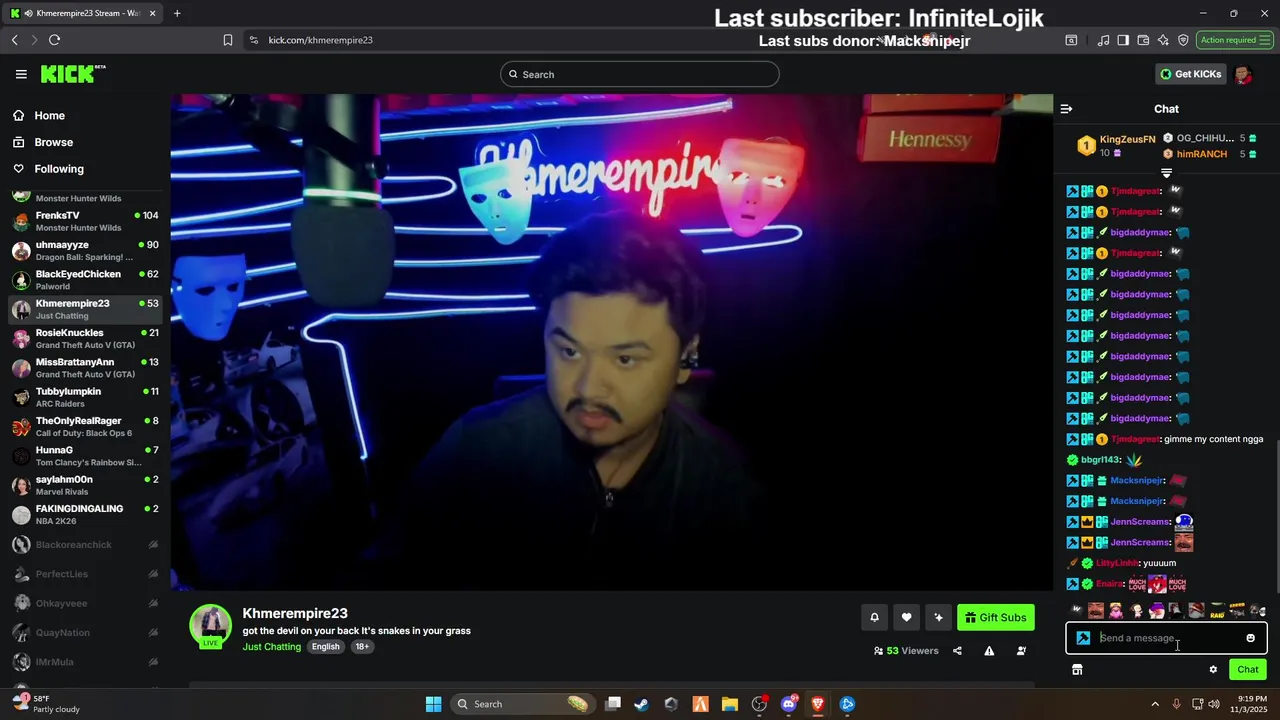
Task: Click the Khmerempire23 channel avatar
Action: 211,626
